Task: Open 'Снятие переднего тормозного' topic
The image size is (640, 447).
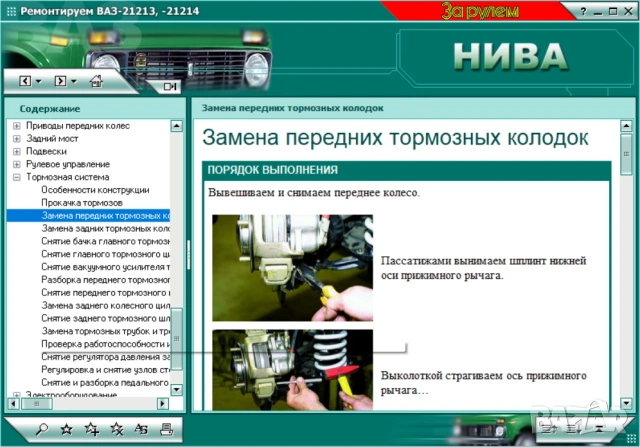Action: click(105, 292)
